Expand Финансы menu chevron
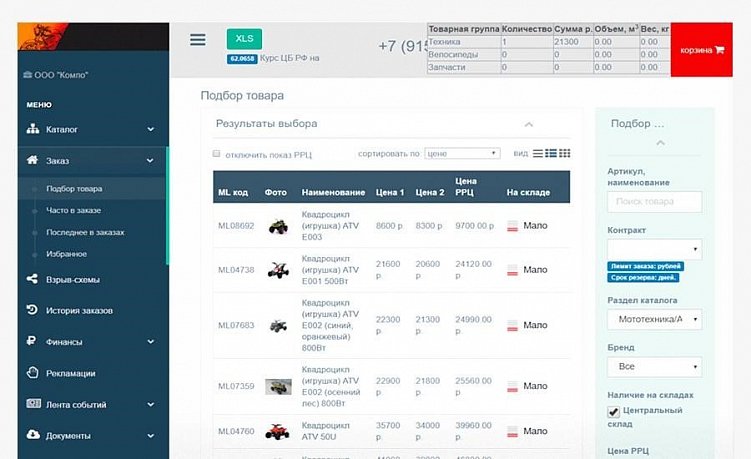The height and width of the screenshot is (459, 751). coord(150,342)
